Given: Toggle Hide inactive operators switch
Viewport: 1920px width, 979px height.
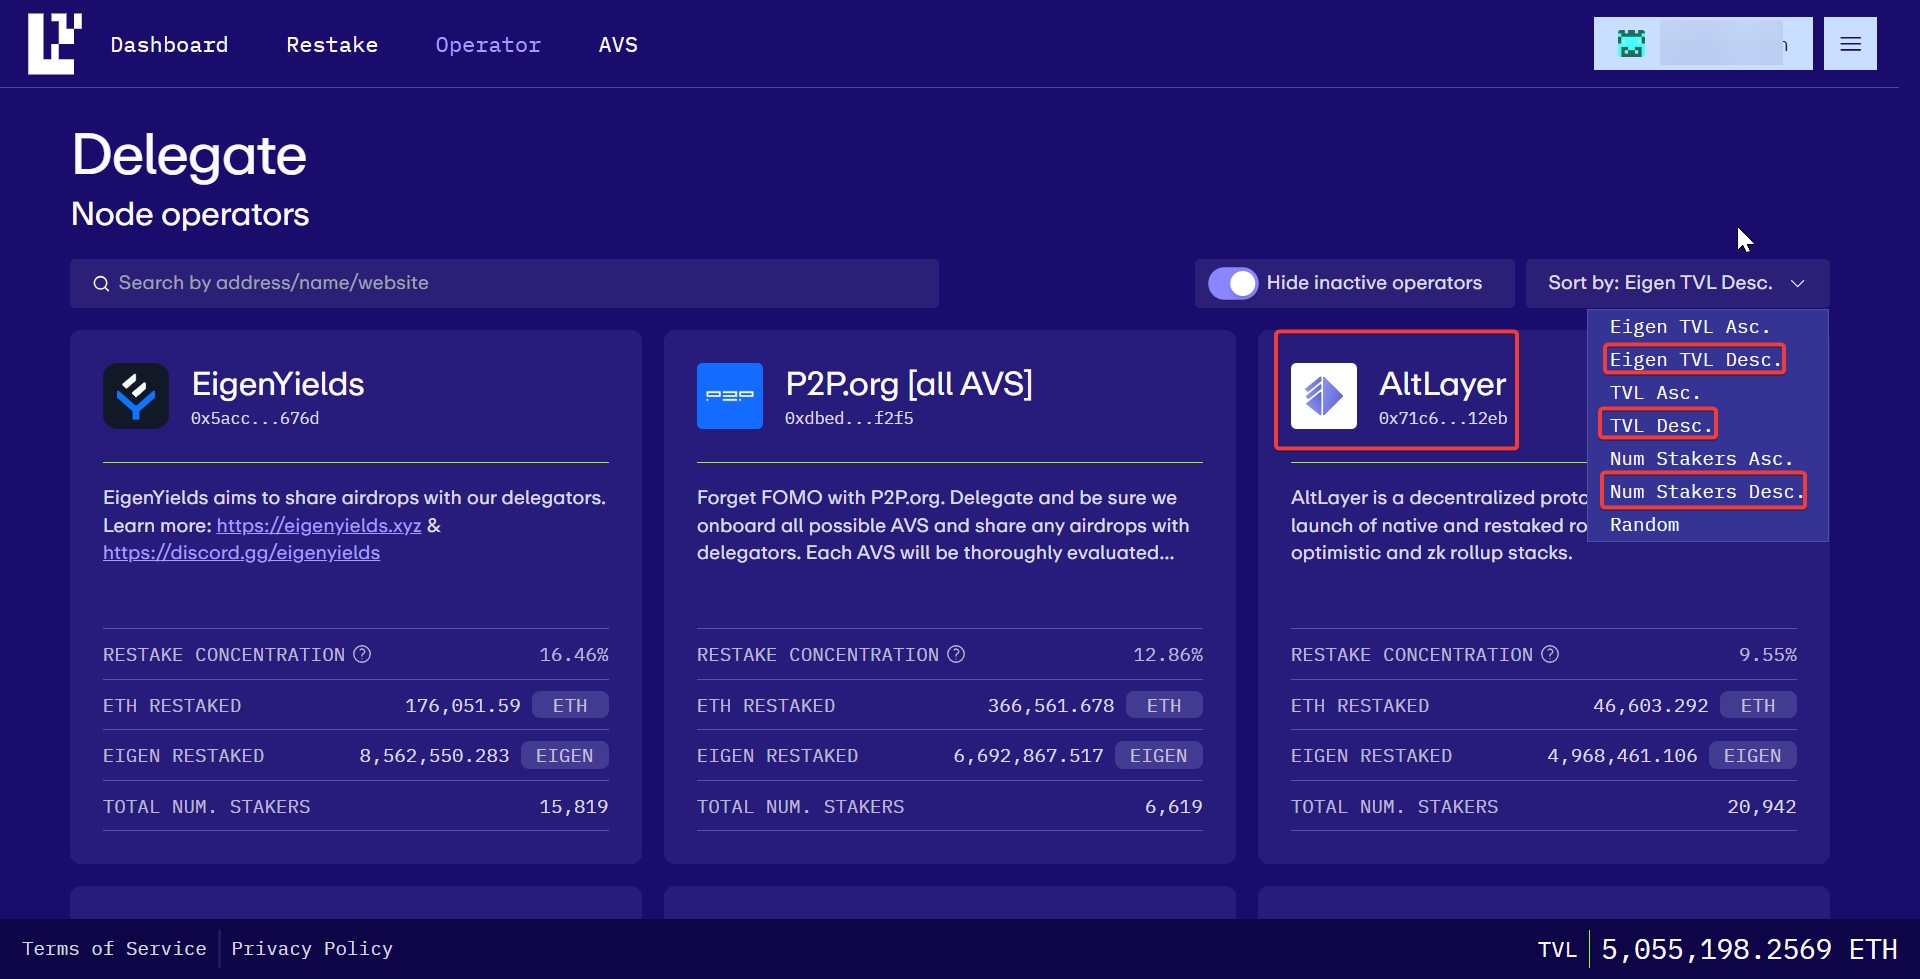Looking at the screenshot, I should (1233, 283).
